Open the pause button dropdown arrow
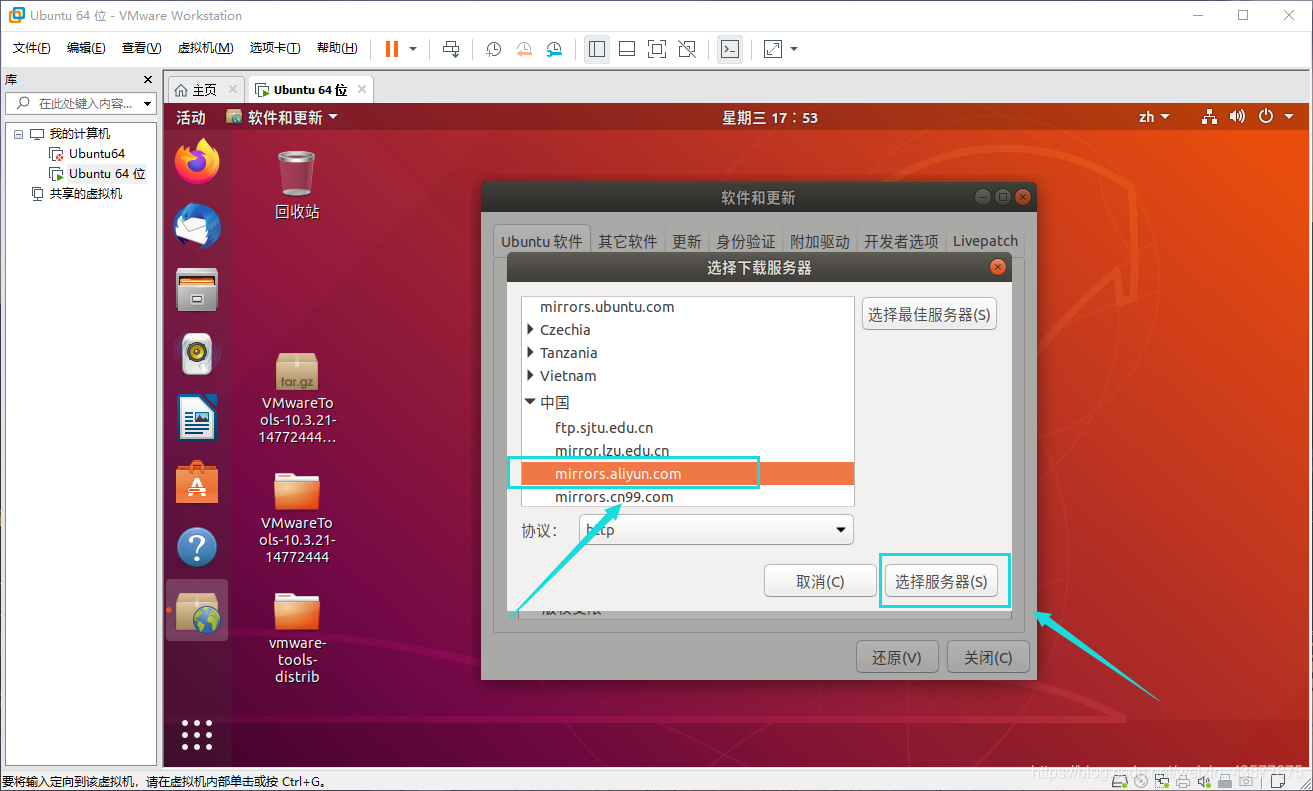The height and width of the screenshot is (791, 1313). coord(413,49)
